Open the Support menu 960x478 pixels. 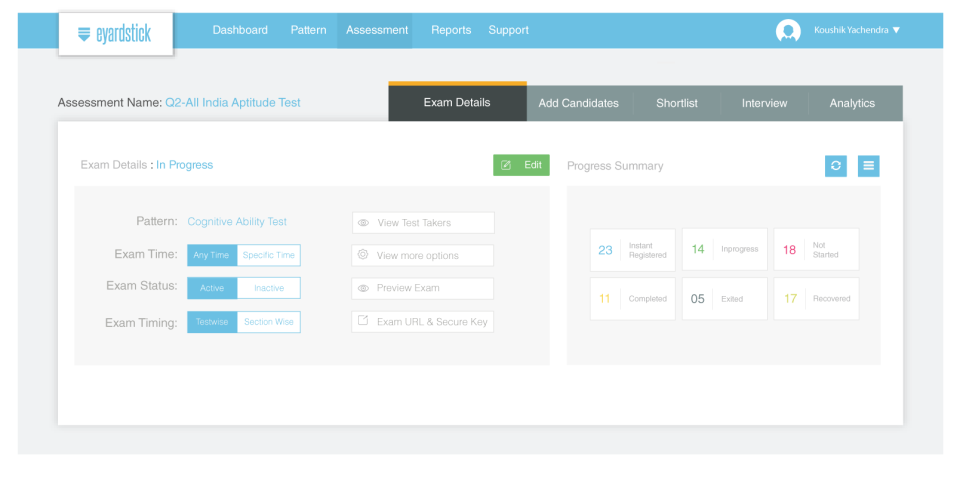[509, 30]
